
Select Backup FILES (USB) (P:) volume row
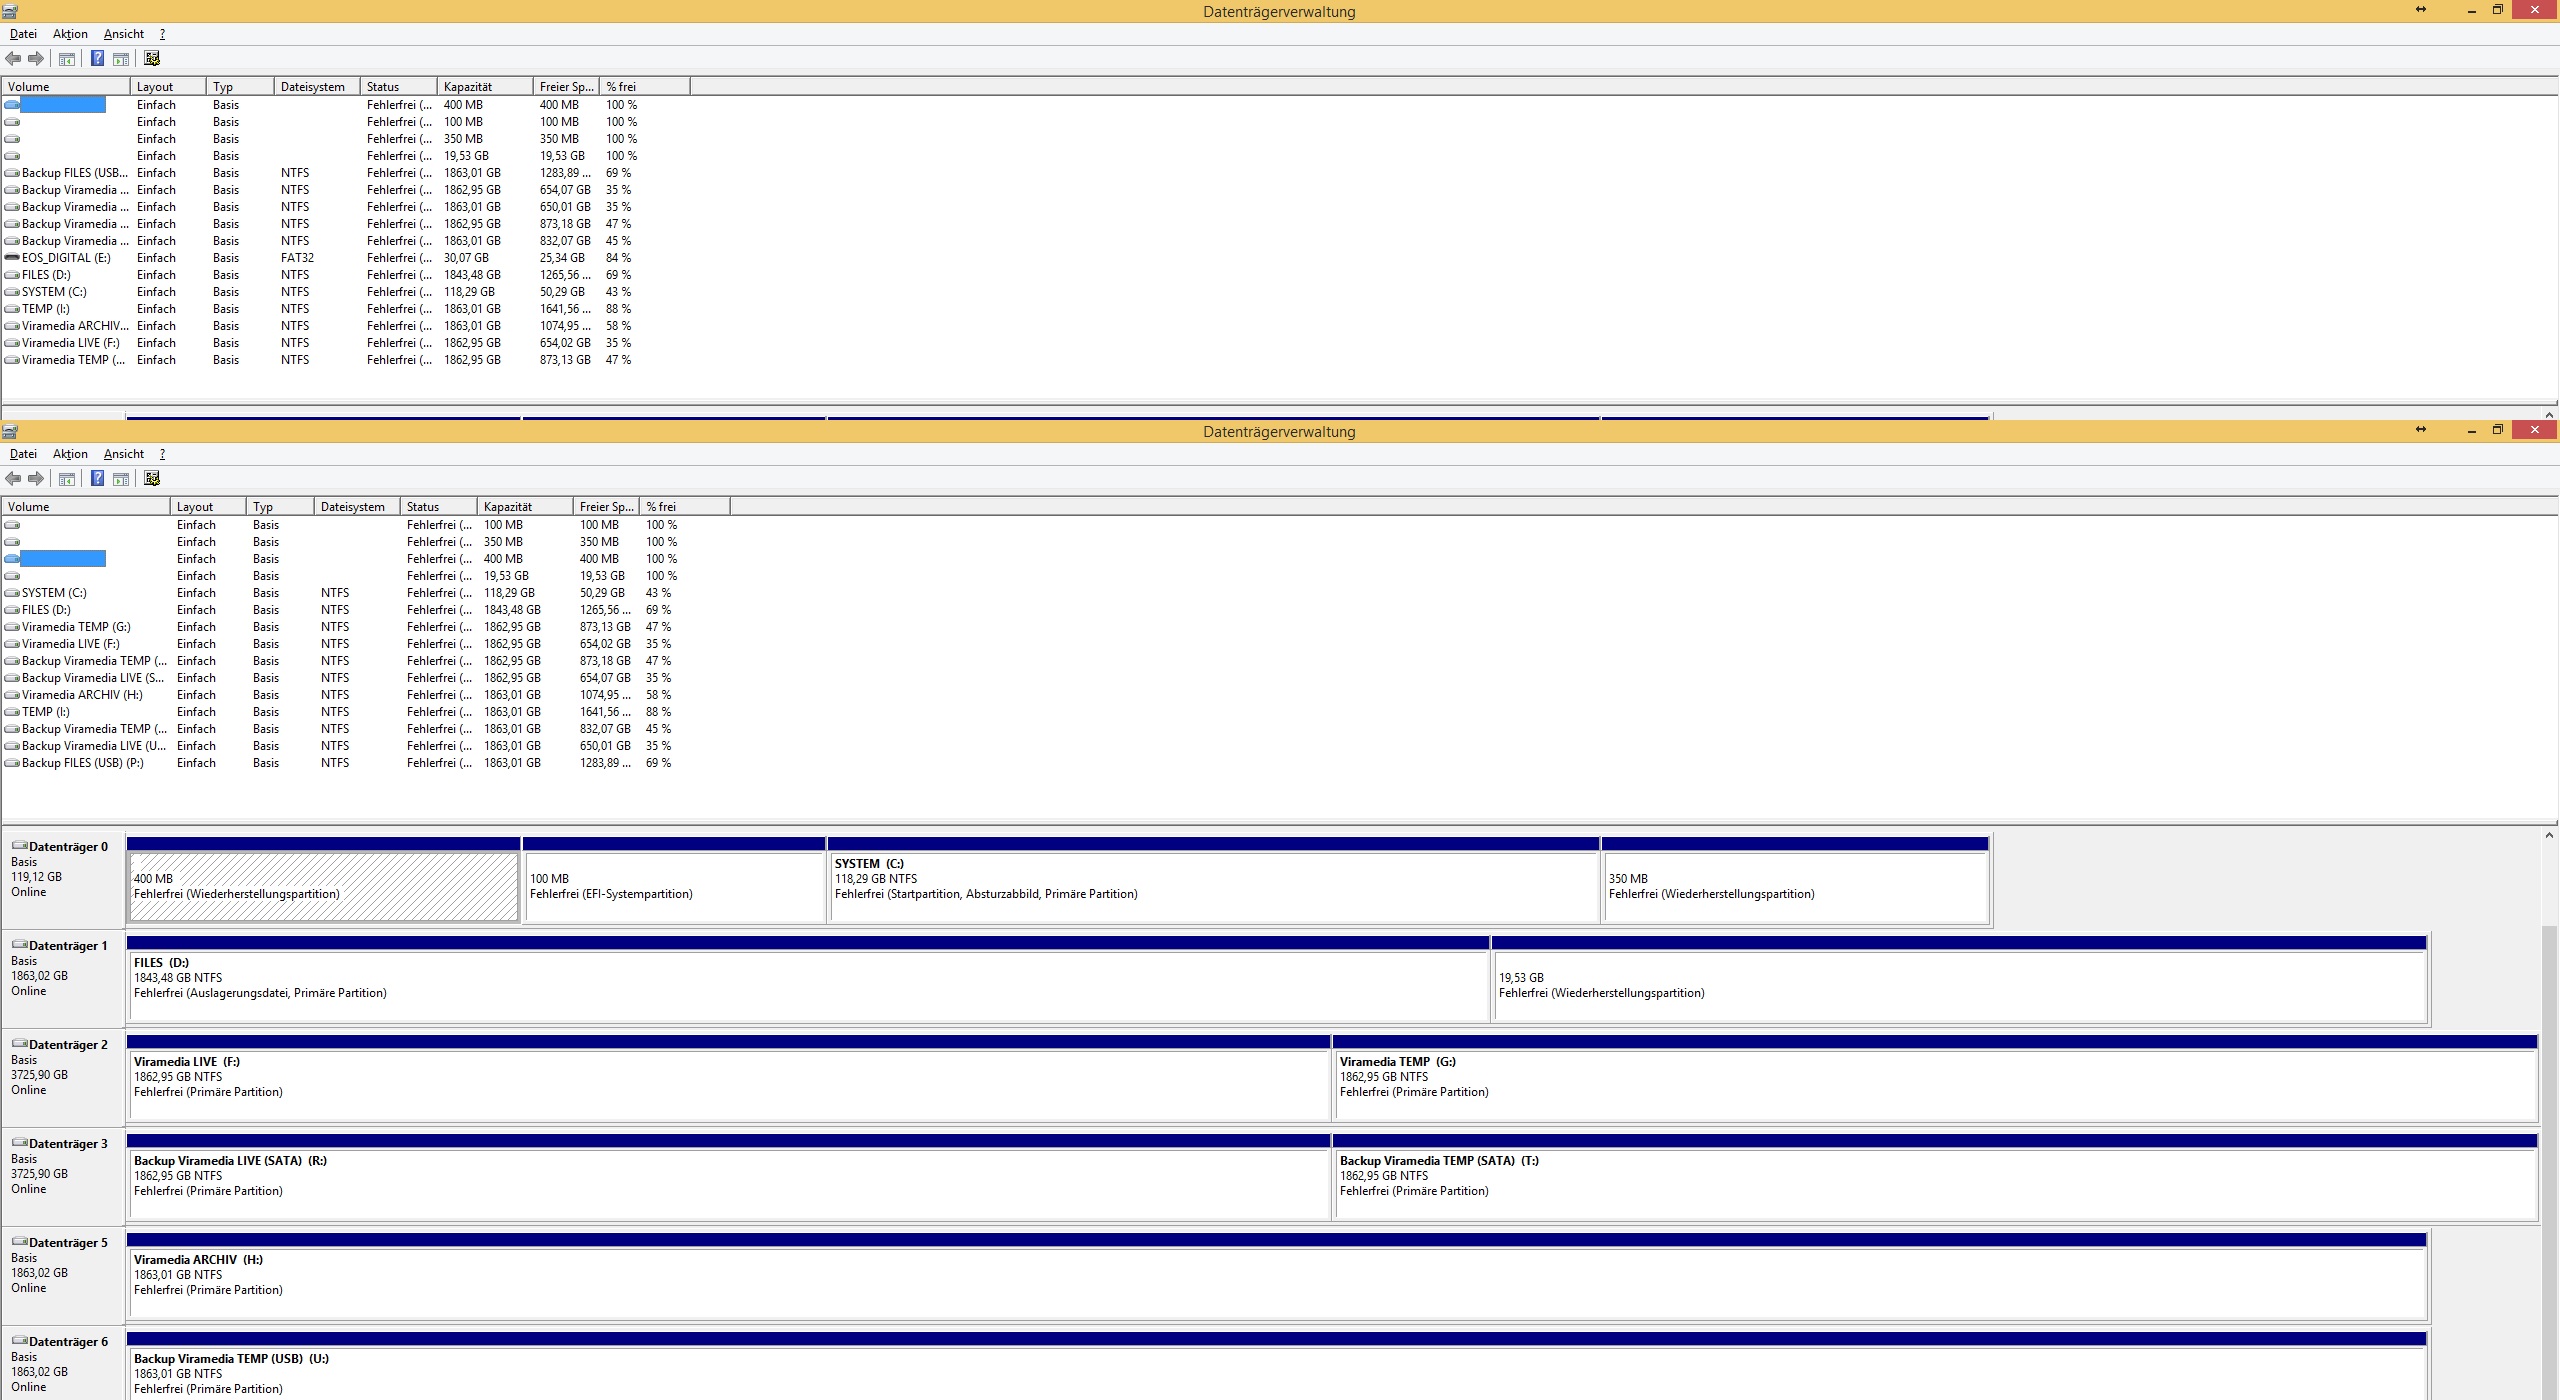(x=83, y=763)
